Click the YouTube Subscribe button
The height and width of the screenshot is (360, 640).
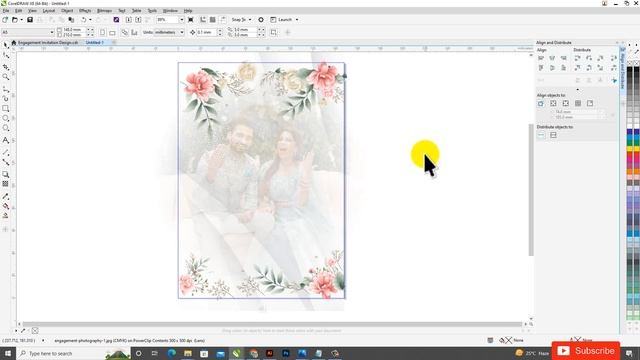[x=586, y=351]
